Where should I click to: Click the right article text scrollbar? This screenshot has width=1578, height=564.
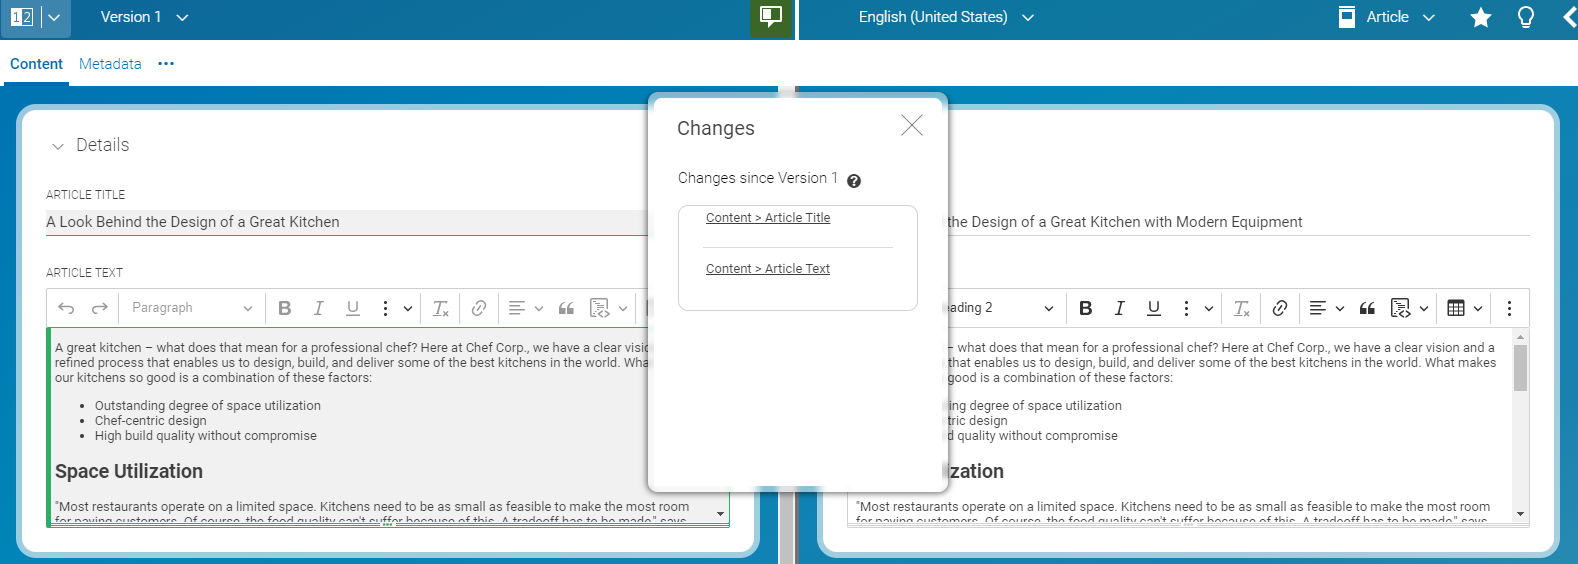coord(1520,370)
